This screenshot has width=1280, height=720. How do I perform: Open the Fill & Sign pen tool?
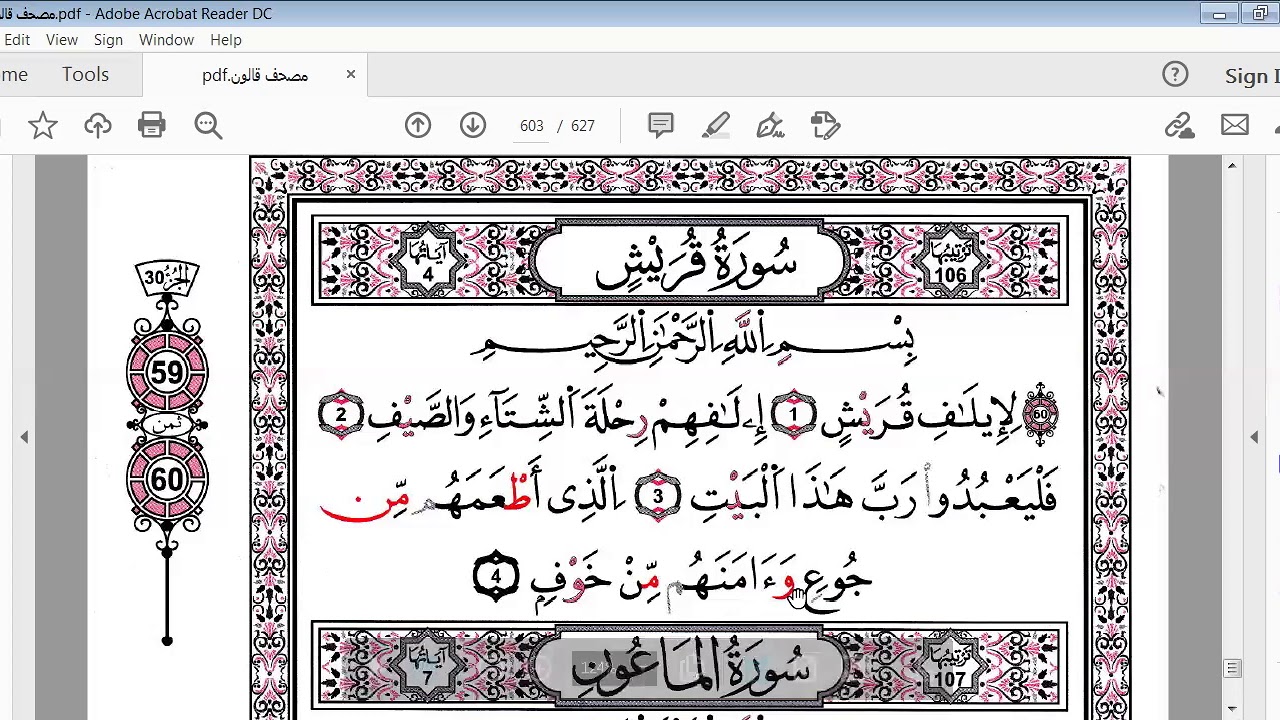pos(770,126)
